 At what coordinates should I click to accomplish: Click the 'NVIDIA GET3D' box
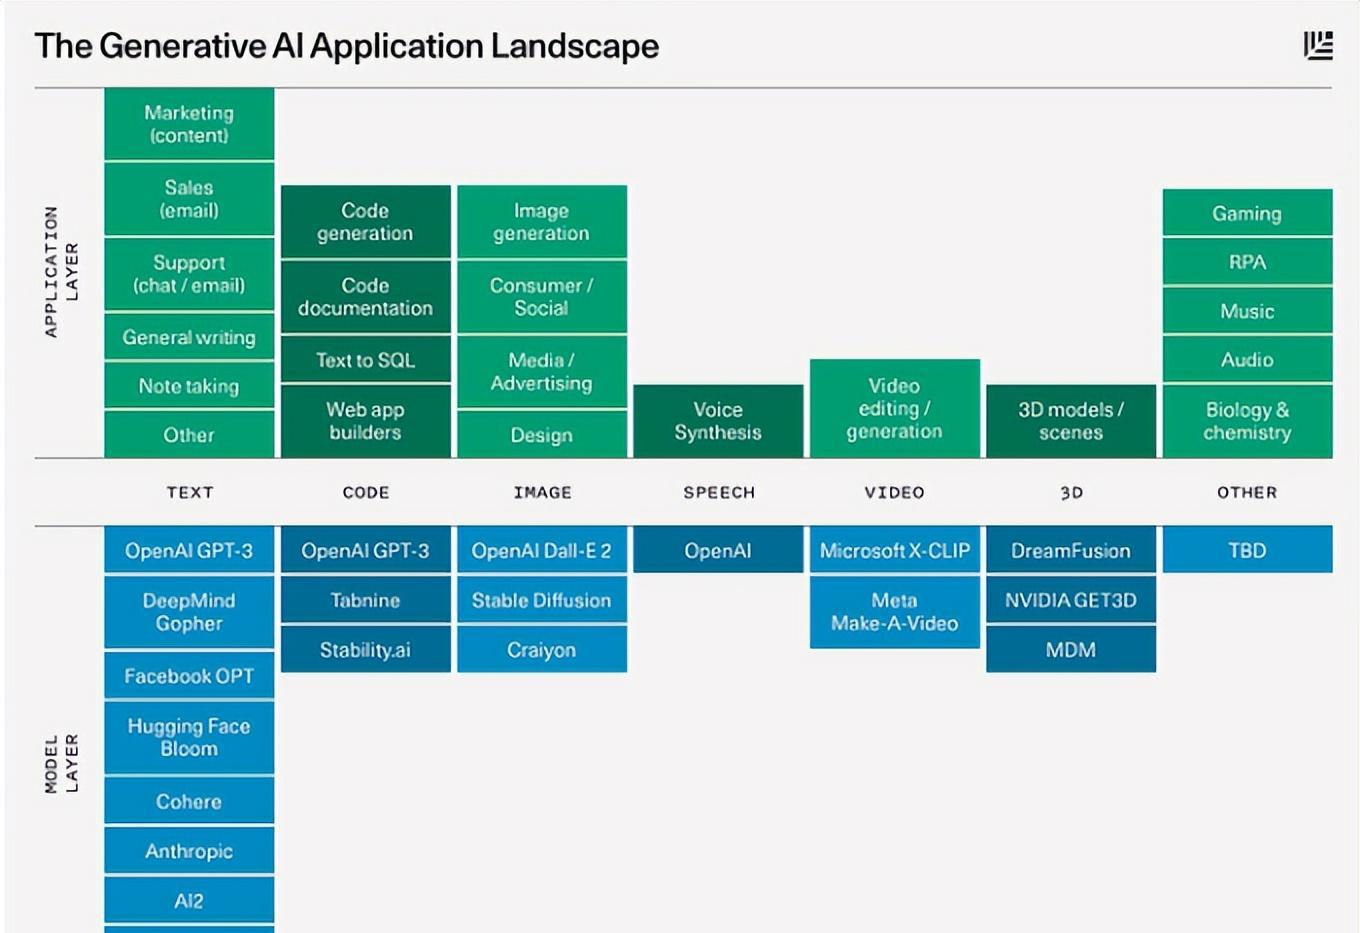1071,600
